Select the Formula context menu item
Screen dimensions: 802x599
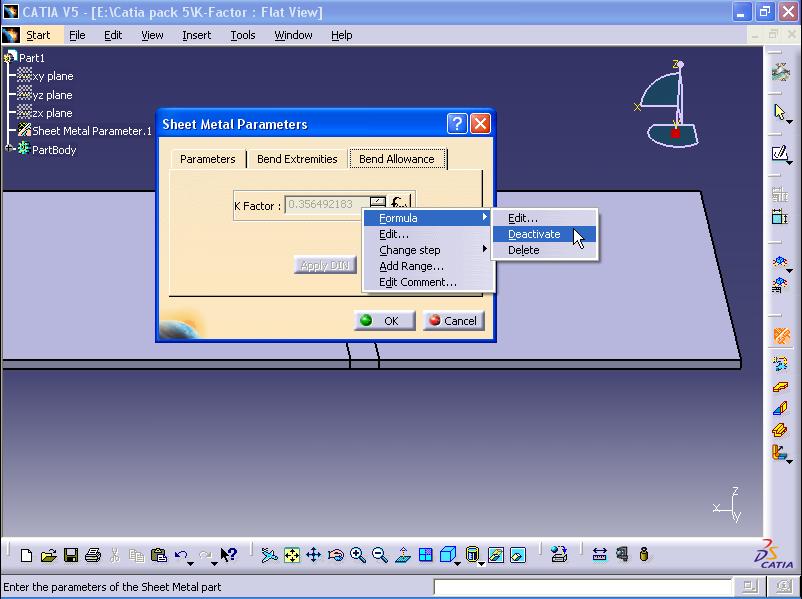428,218
